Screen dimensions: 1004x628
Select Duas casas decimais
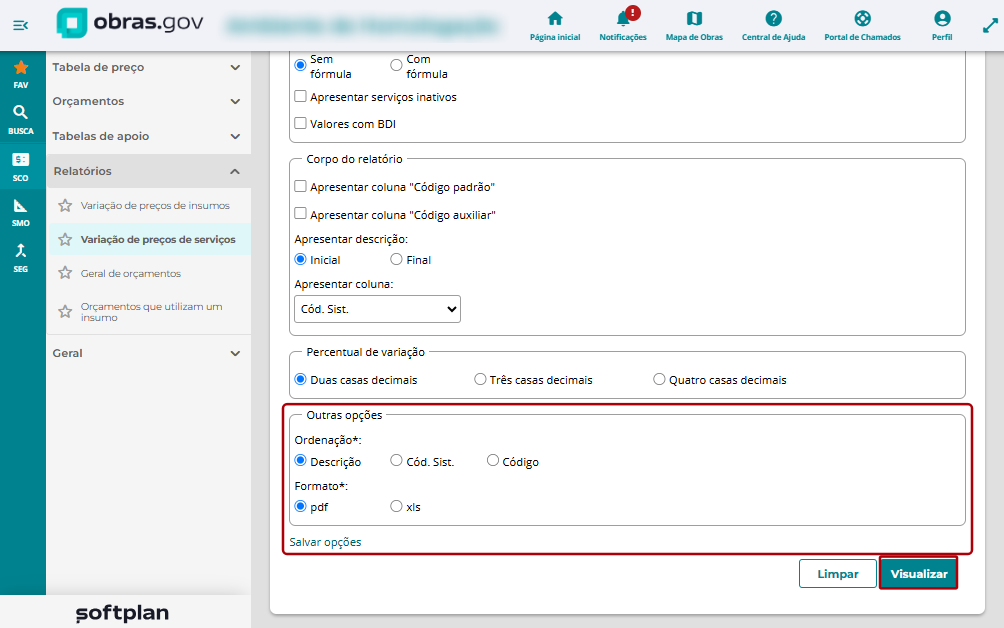300,379
